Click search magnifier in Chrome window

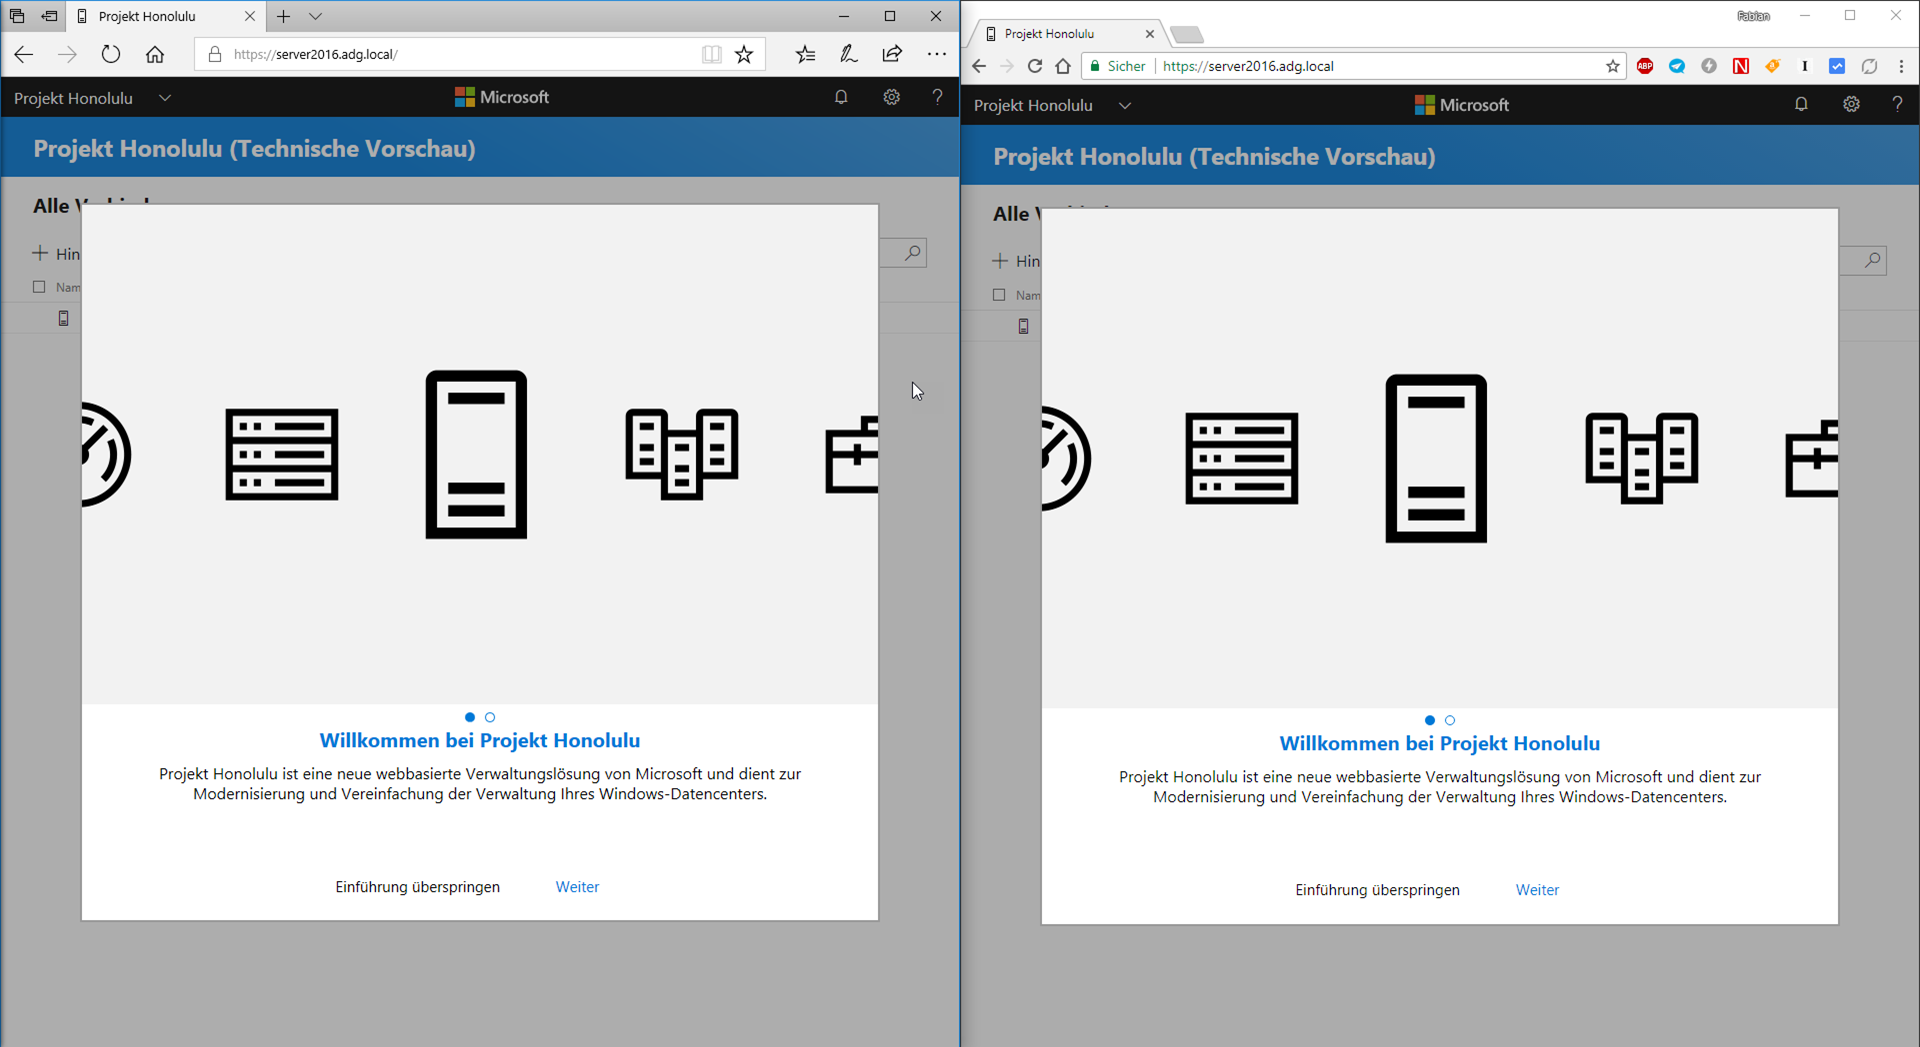coord(1872,260)
